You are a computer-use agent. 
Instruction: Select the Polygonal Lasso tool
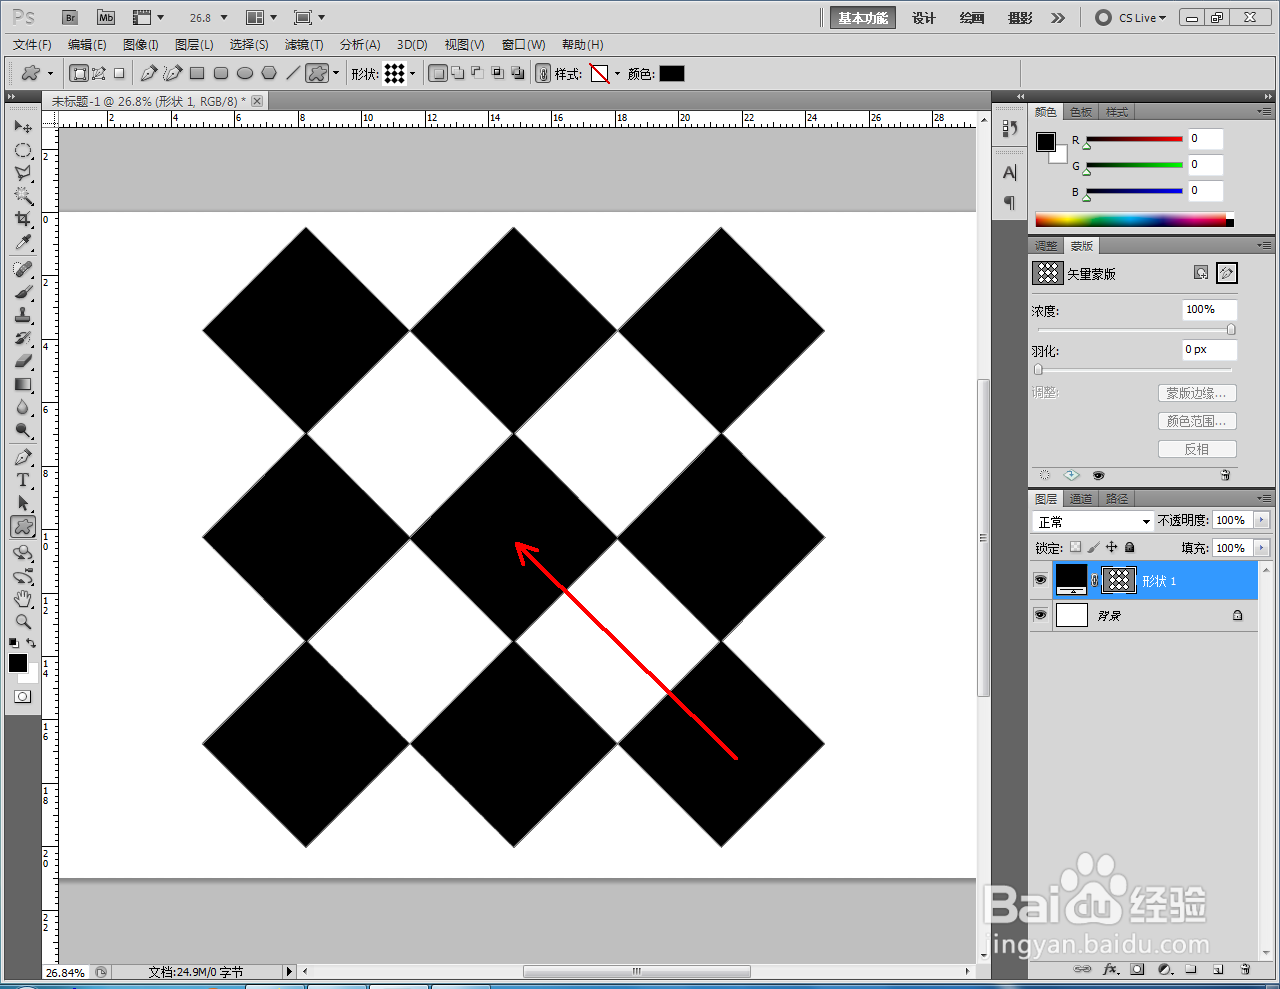click(x=23, y=173)
